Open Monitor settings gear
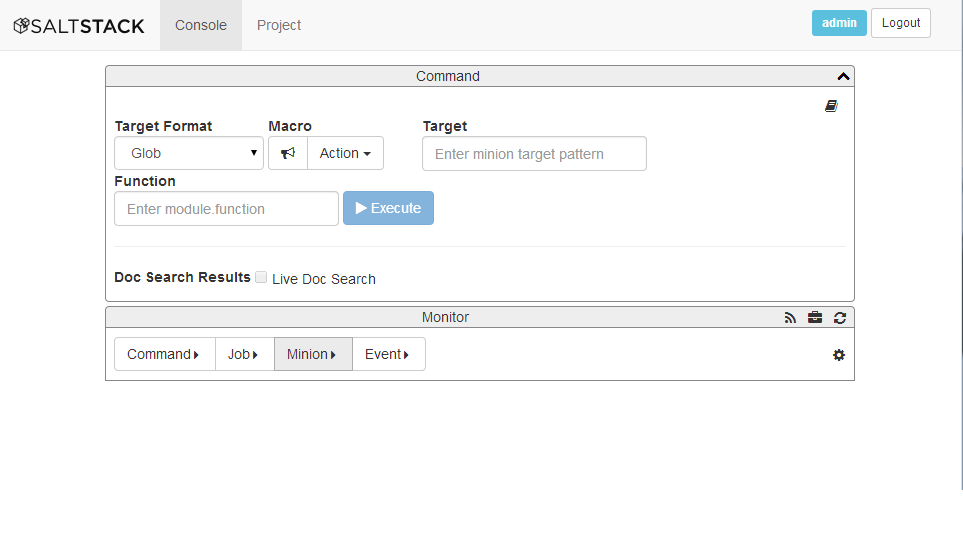The image size is (963, 540). (x=839, y=355)
